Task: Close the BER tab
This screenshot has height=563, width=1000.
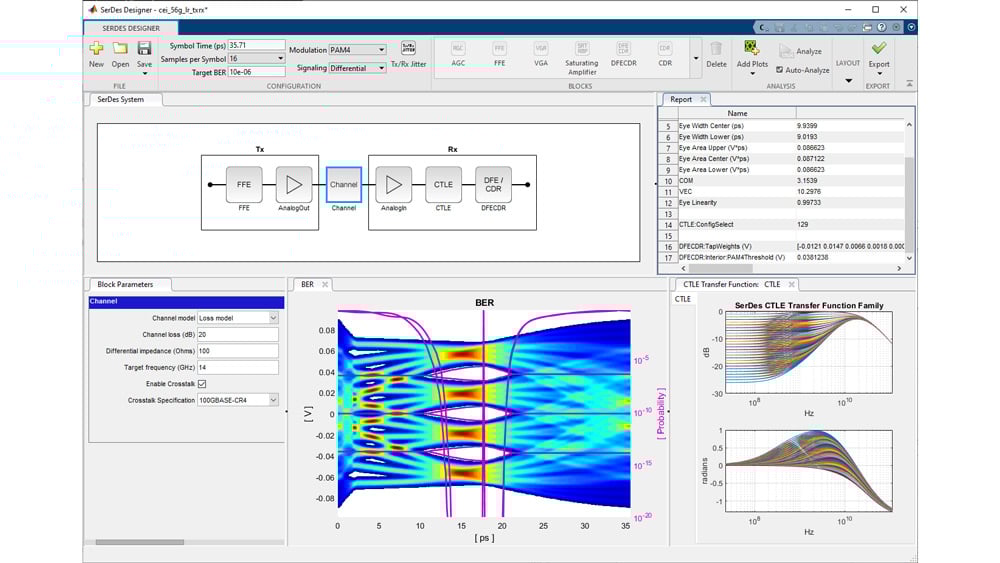Action: (325, 284)
